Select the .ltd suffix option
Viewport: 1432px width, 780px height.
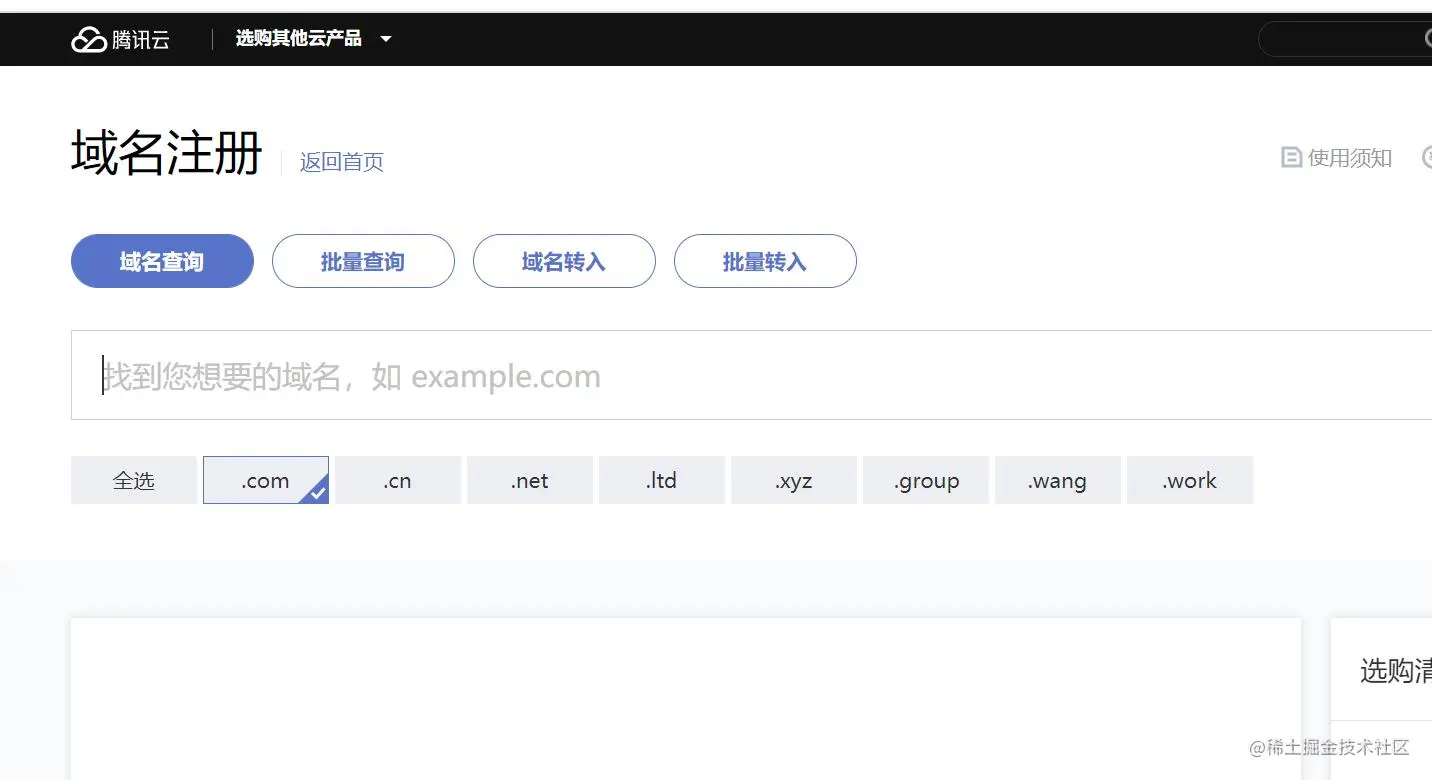pos(662,480)
